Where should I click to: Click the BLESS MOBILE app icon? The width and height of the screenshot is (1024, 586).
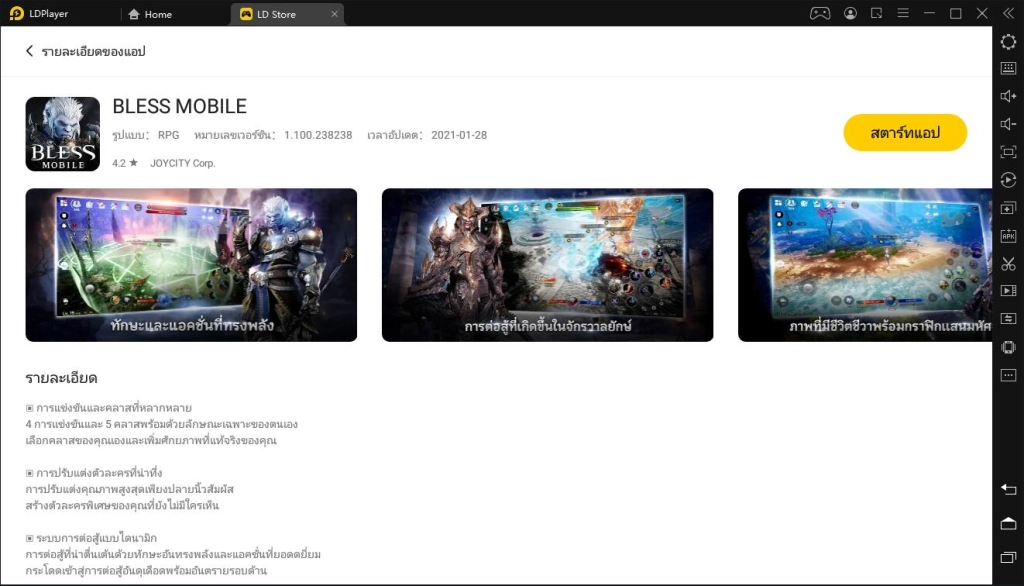pyautogui.click(x=63, y=134)
